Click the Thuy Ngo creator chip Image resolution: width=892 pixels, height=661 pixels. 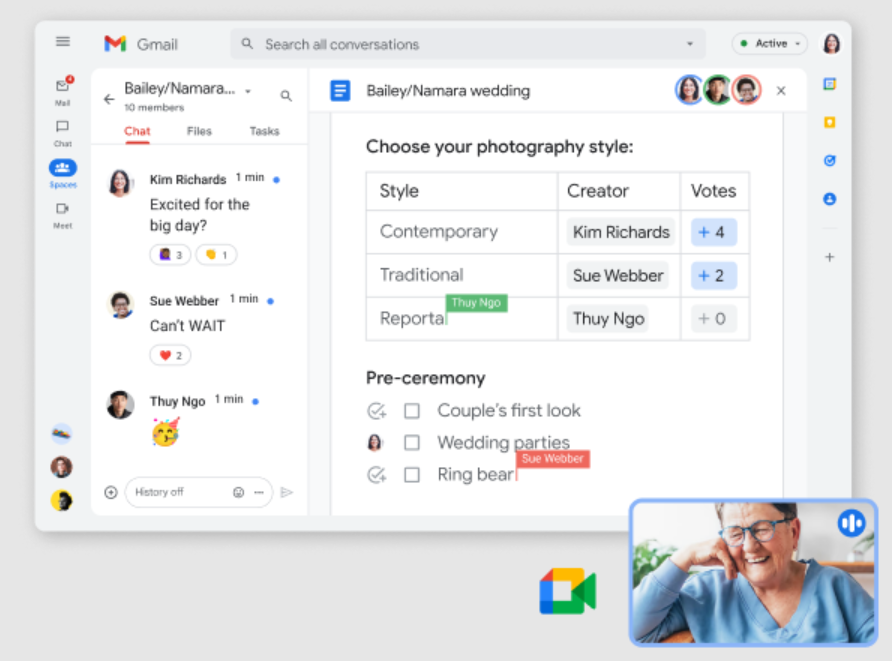[x=608, y=319]
